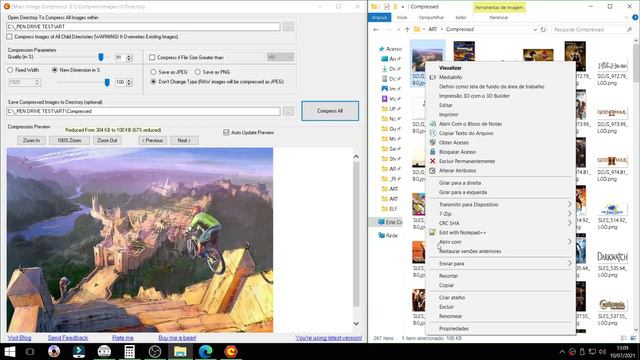
Task: Open the Windows Start menu
Action: click(9, 351)
